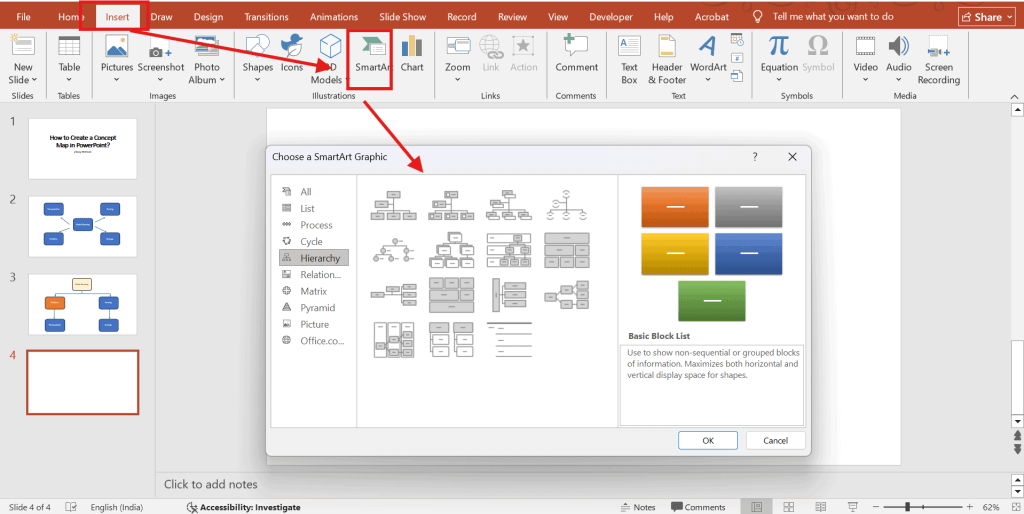This screenshot has height=514, width=1024.
Task: Open the Design ribbon tab
Action: click(208, 17)
